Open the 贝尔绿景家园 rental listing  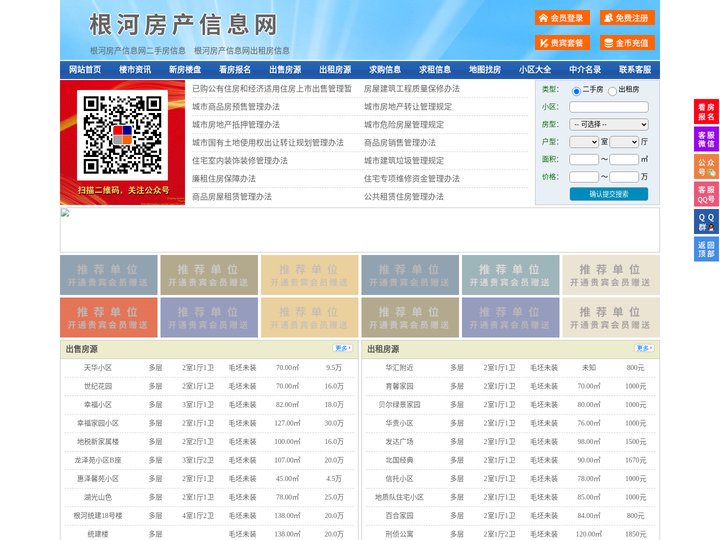399,405
